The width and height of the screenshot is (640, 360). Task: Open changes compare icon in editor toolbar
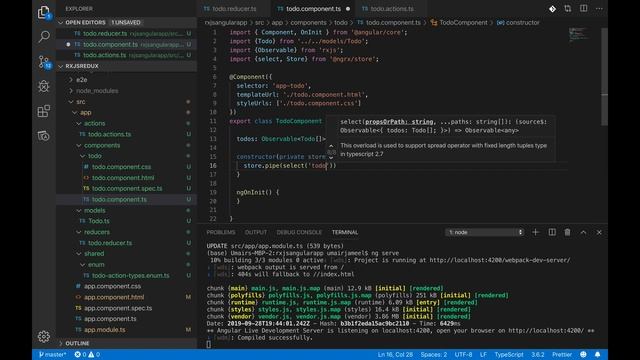568,9
